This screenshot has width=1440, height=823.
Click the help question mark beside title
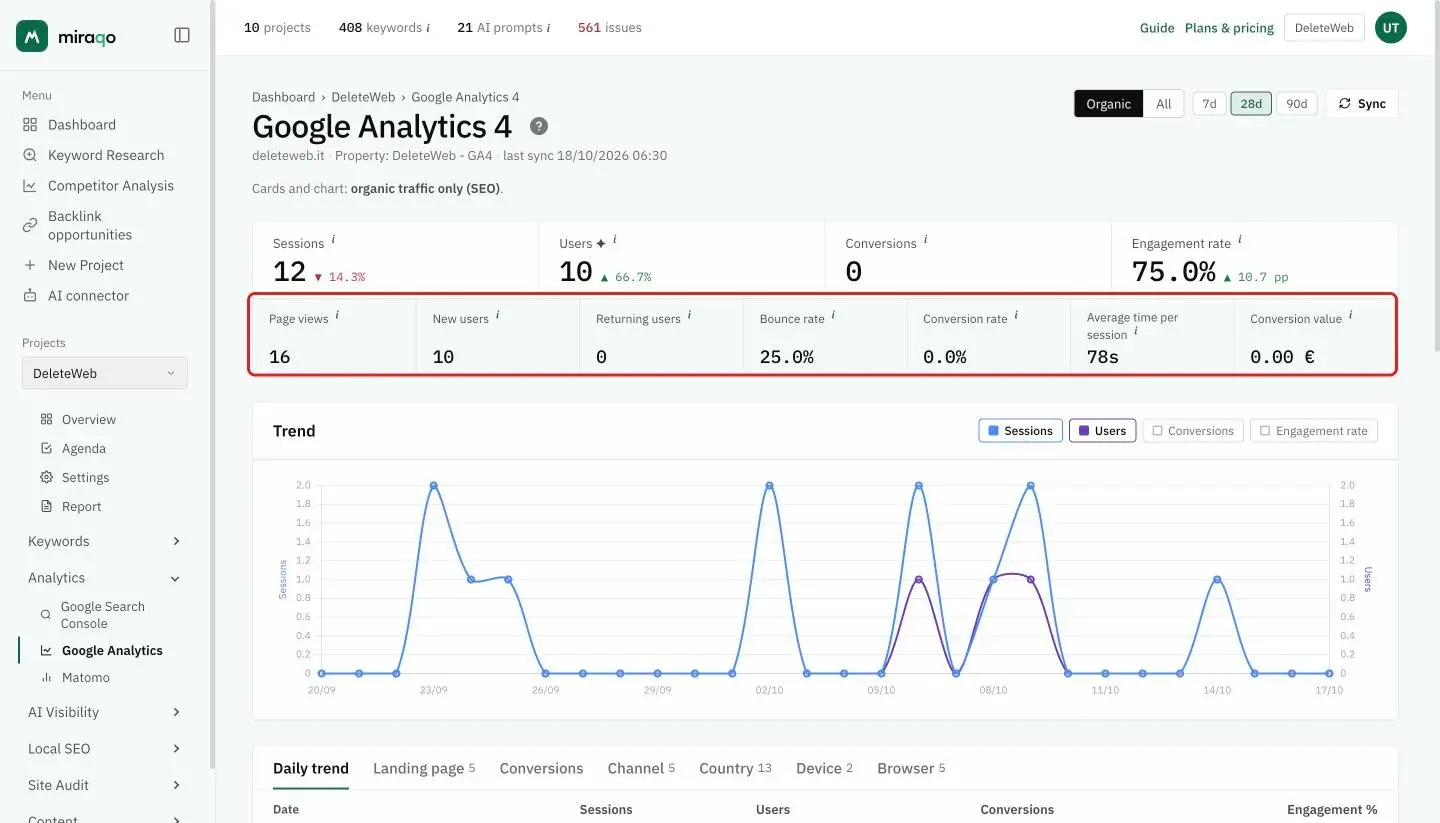click(x=539, y=126)
